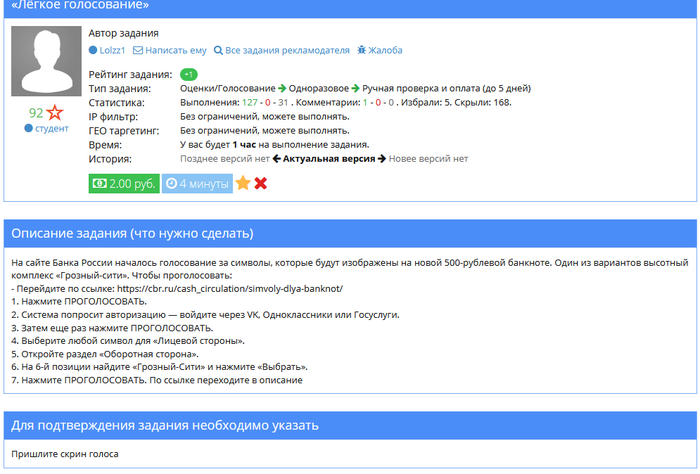The image size is (700, 474).
Task: Click 'Автор задания' label
Action: [x=123, y=33]
